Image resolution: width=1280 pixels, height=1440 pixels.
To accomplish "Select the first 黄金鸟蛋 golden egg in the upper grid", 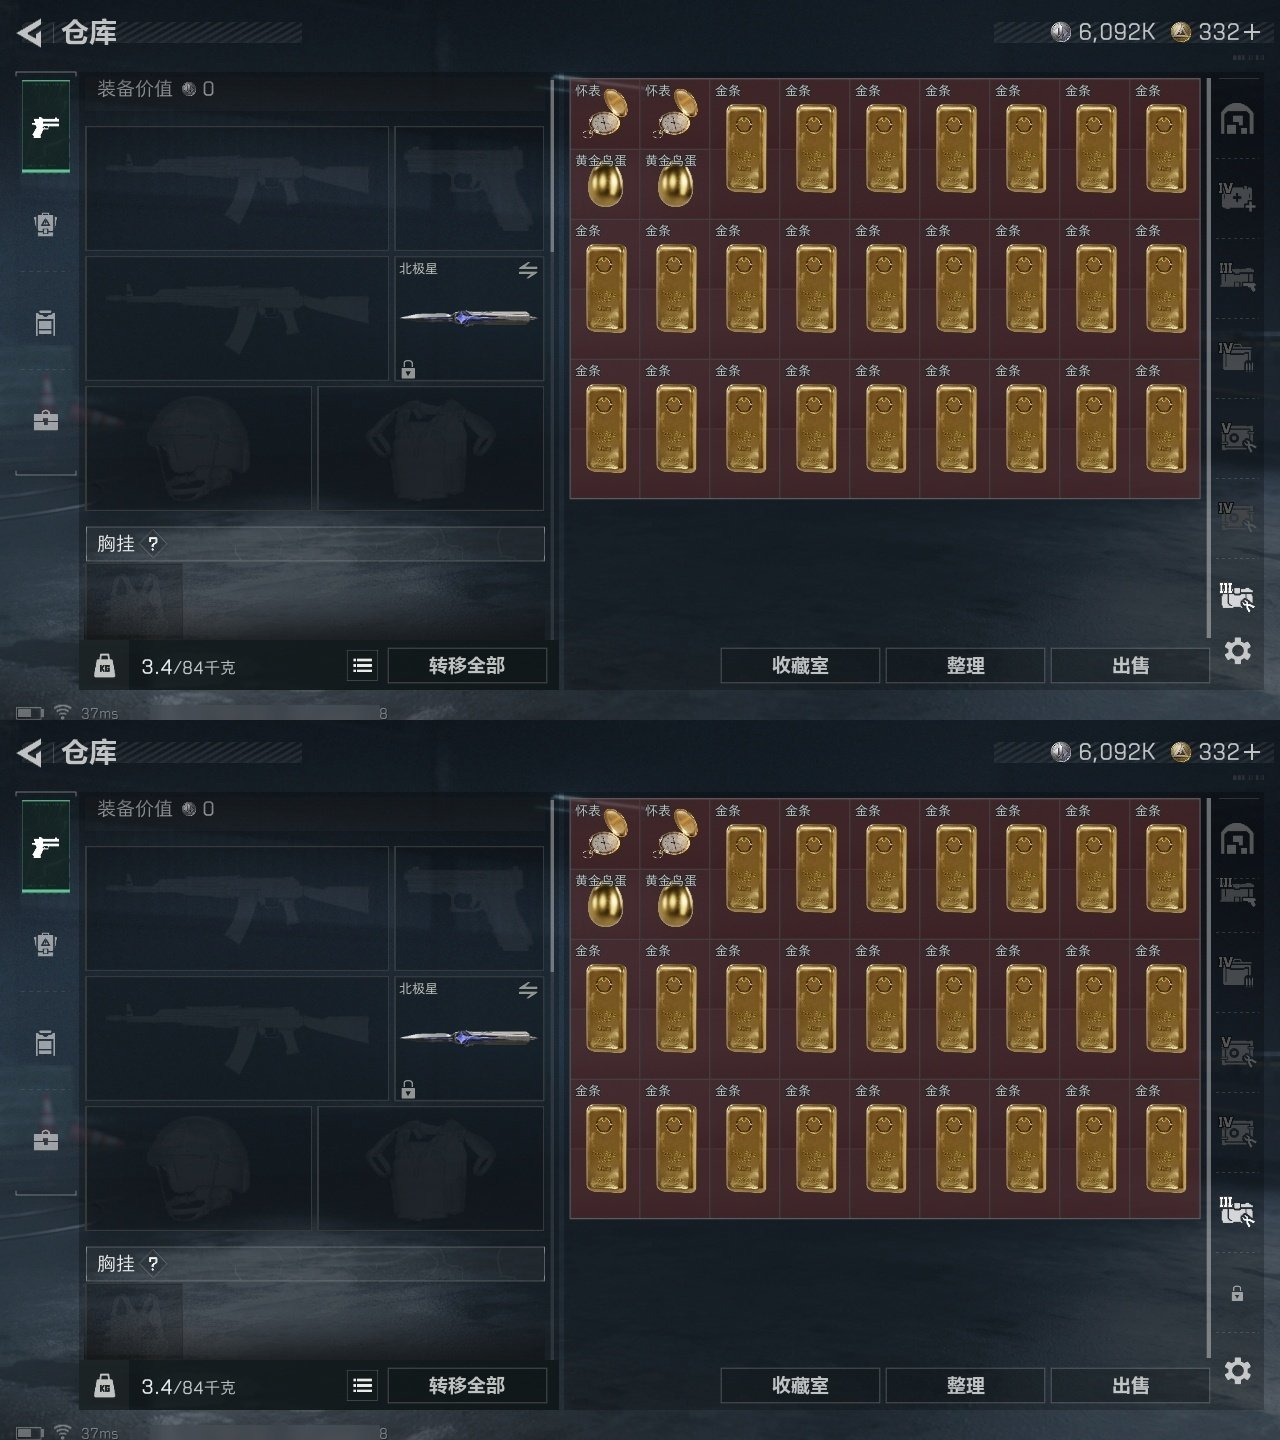I will click(x=604, y=182).
